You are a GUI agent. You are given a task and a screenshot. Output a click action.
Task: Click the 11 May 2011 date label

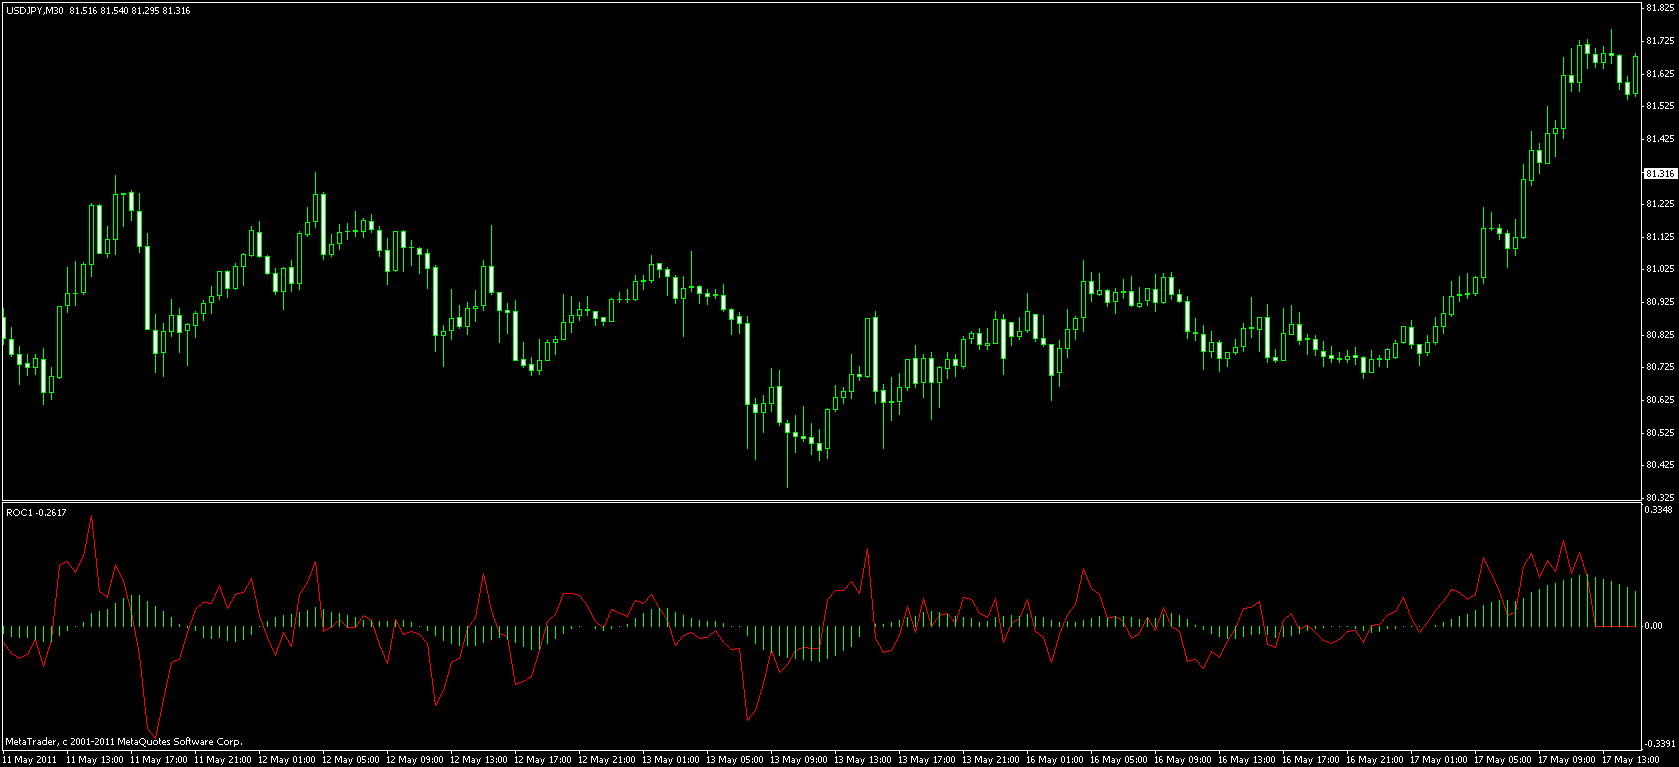pyautogui.click(x=27, y=760)
